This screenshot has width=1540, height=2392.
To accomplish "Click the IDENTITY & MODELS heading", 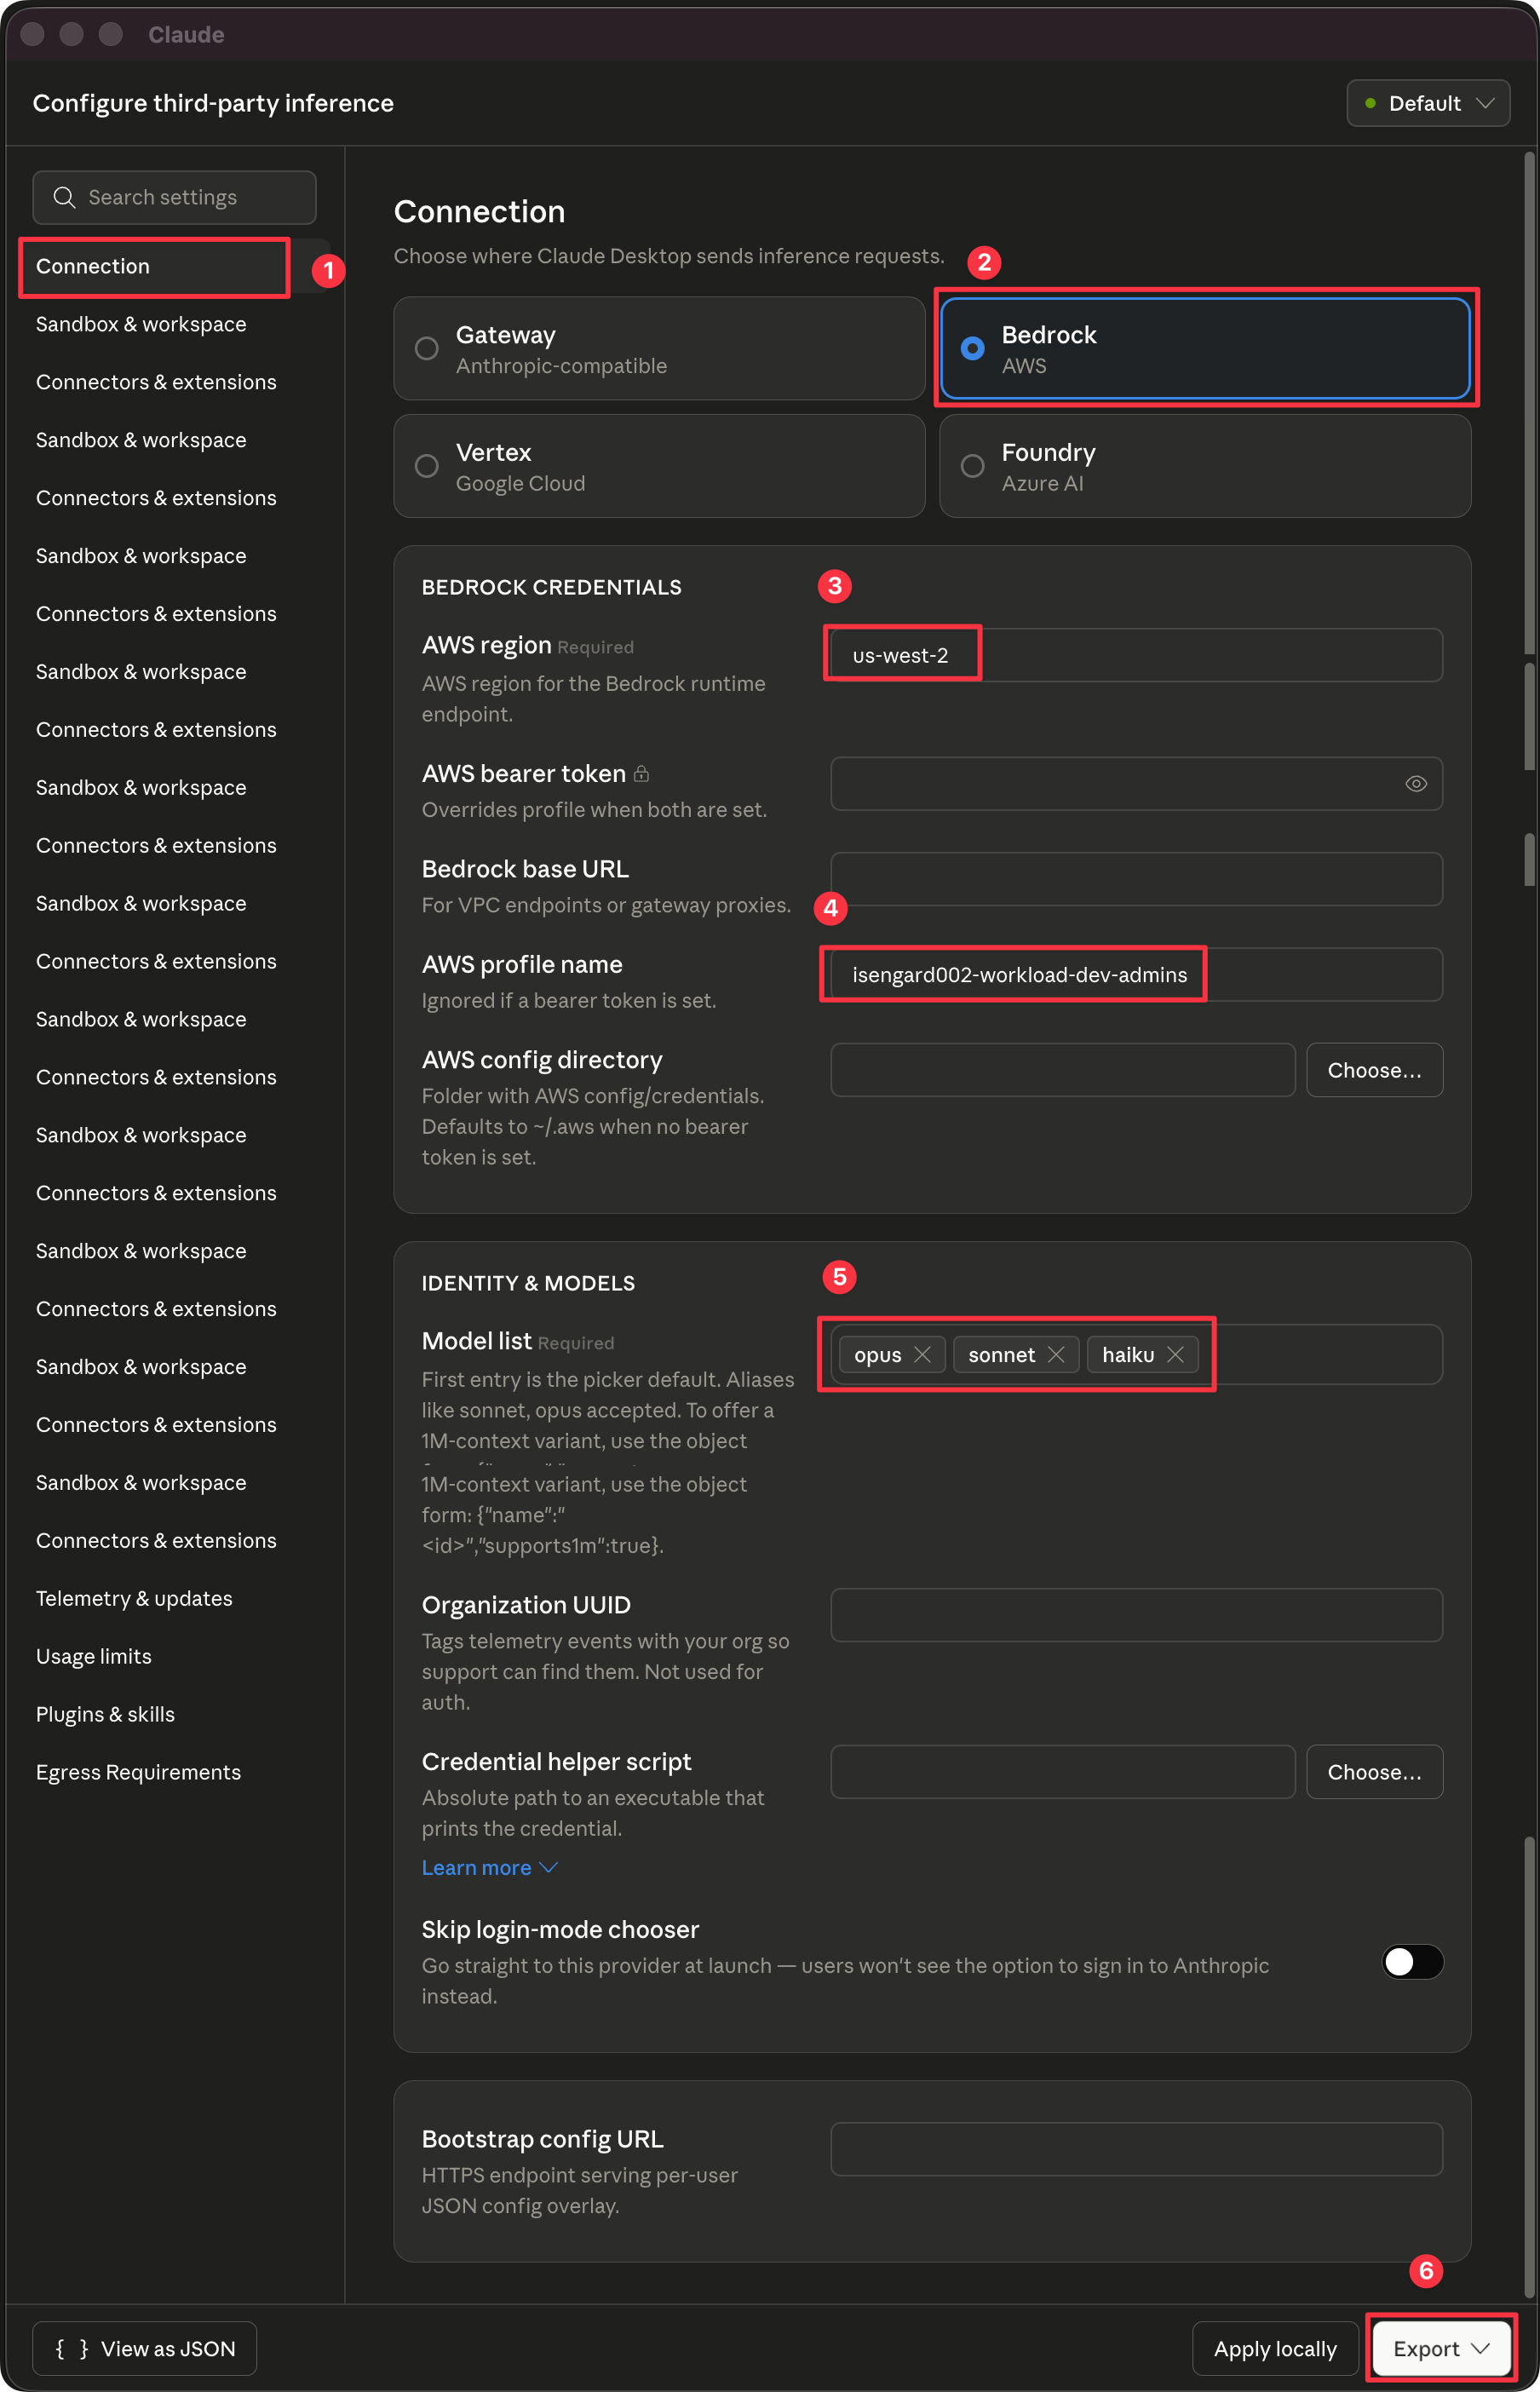I will [x=528, y=1283].
